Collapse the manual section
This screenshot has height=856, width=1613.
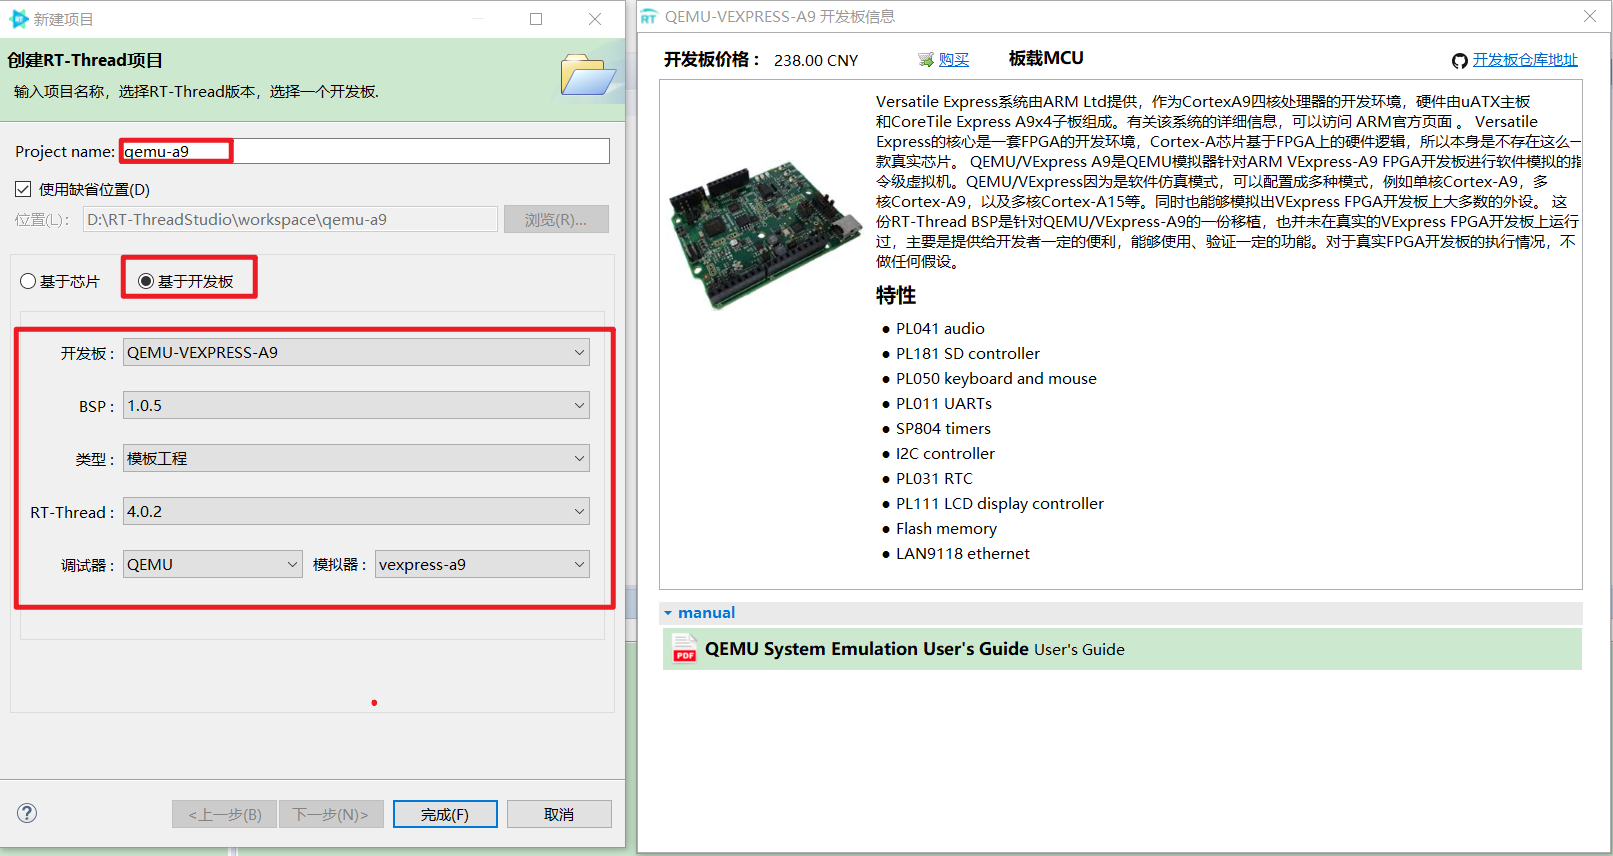(668, 613)
